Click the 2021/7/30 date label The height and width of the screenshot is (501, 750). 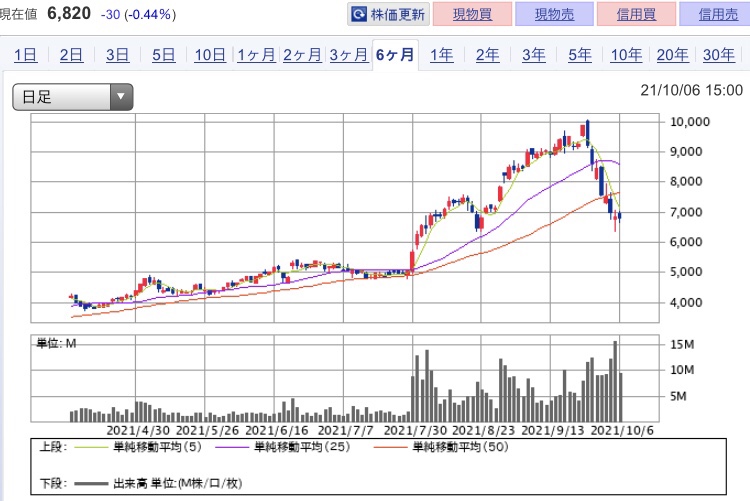(x=415, y=430)
